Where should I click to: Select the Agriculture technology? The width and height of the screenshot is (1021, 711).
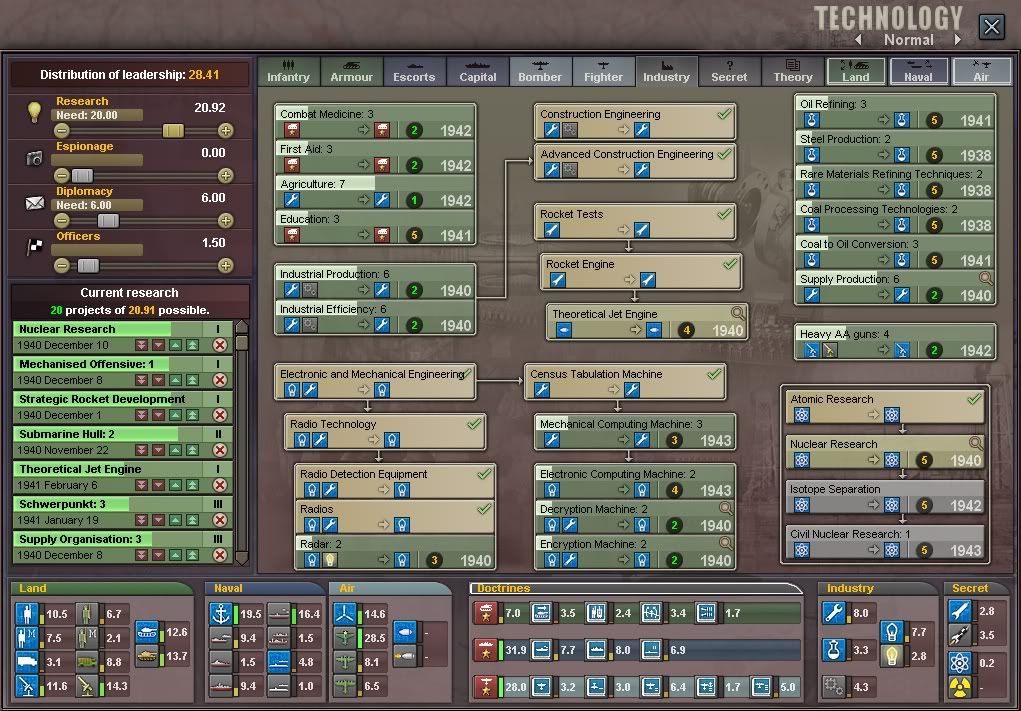tap(375, 192)
